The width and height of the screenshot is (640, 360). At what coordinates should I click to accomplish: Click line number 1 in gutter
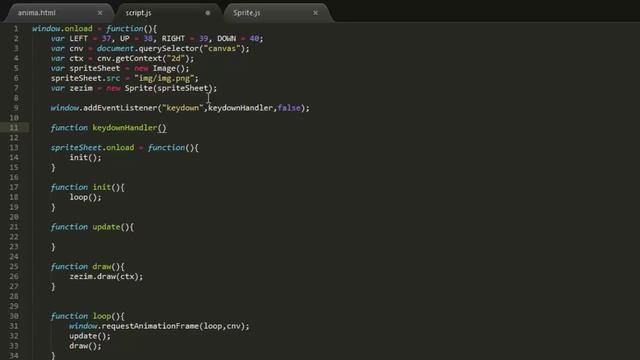coord(16,29)
